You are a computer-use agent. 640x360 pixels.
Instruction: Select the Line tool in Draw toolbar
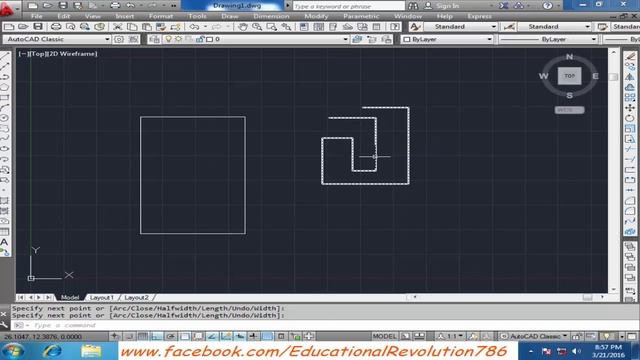[x=4, y=57]
